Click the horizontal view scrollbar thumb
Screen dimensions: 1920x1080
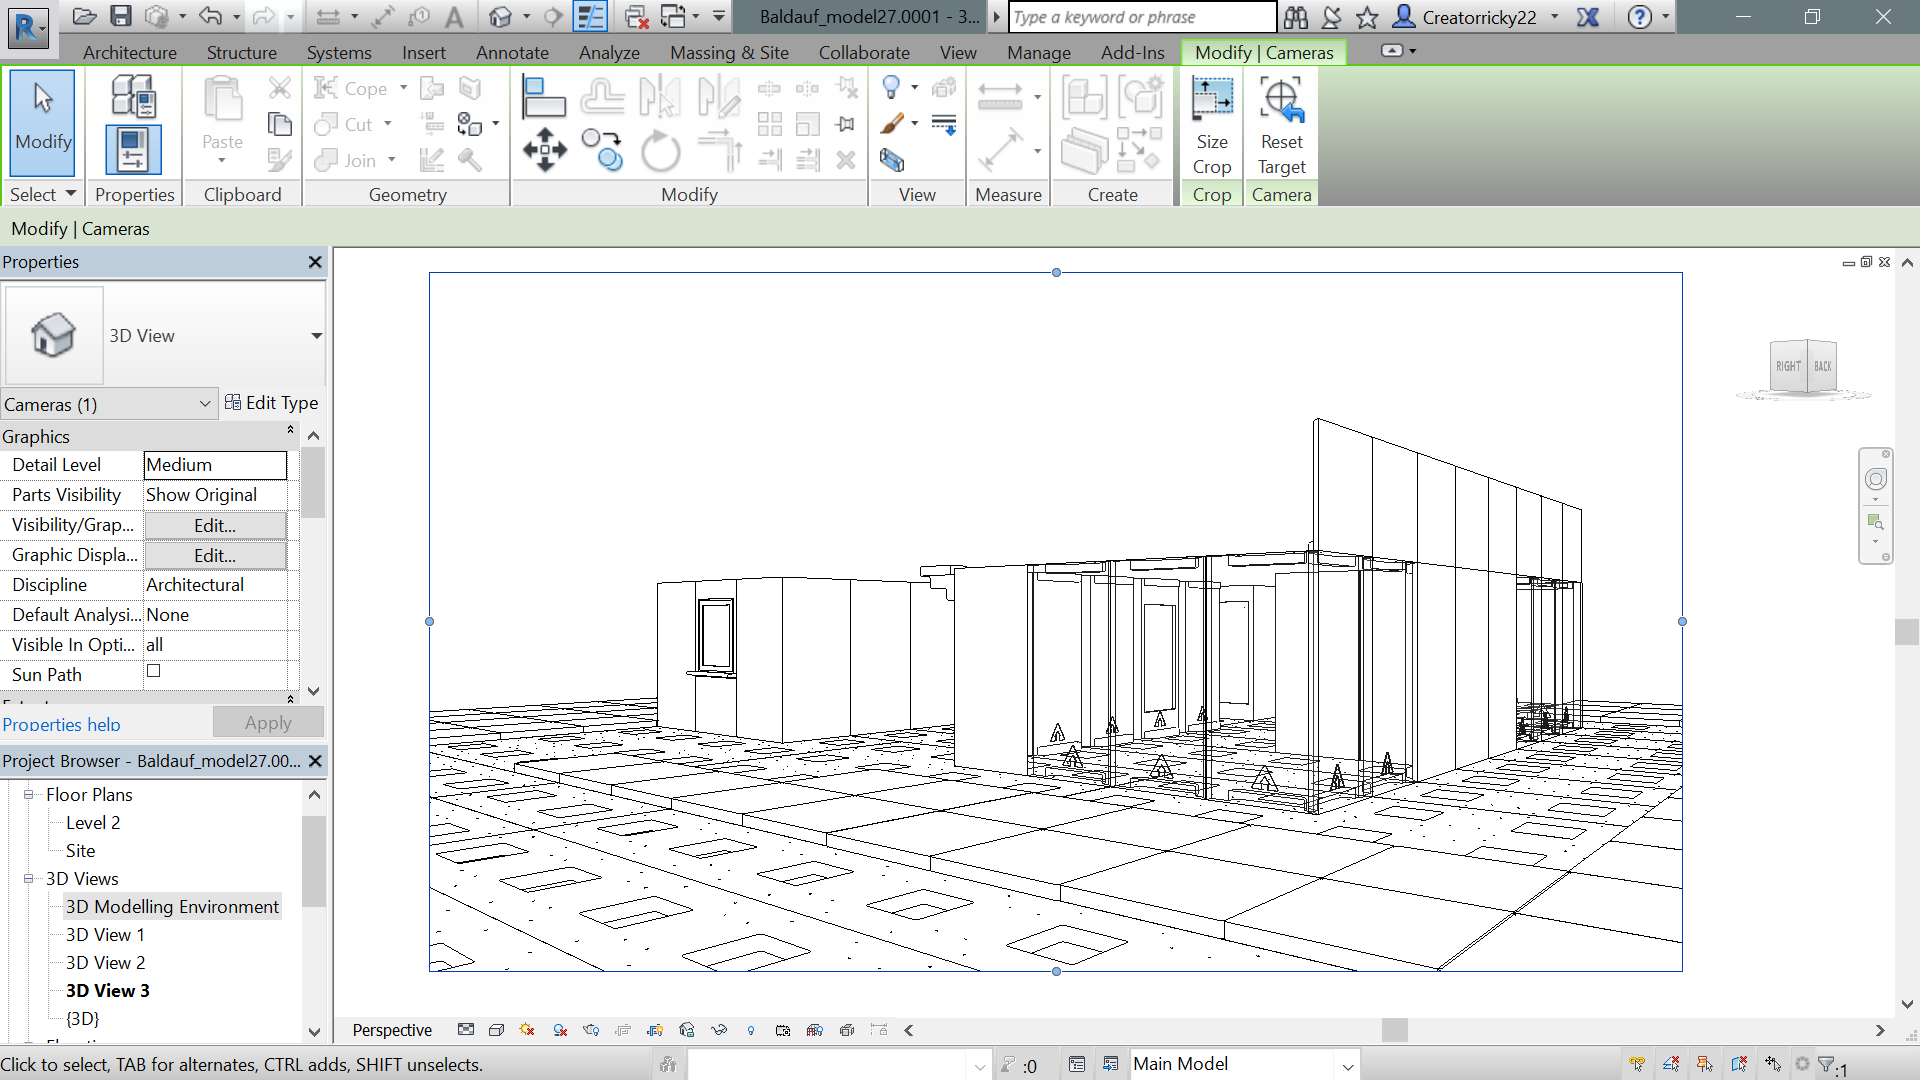[1394, 1030]
